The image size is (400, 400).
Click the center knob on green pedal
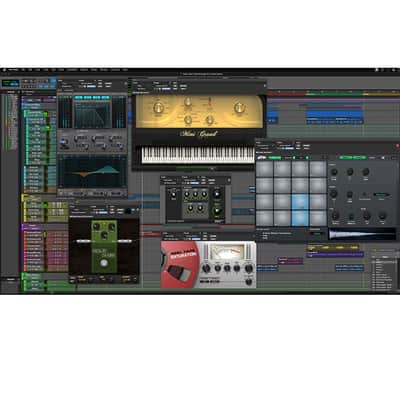click(104, 235)
